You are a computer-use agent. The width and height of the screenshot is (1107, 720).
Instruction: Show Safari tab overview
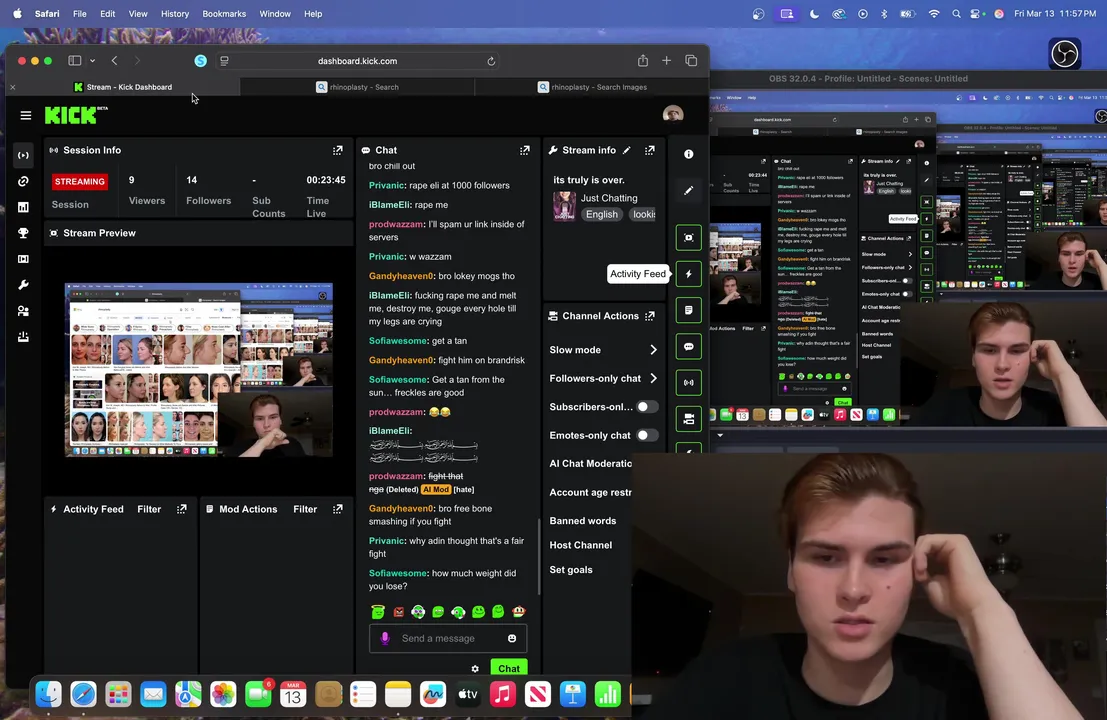691,61
